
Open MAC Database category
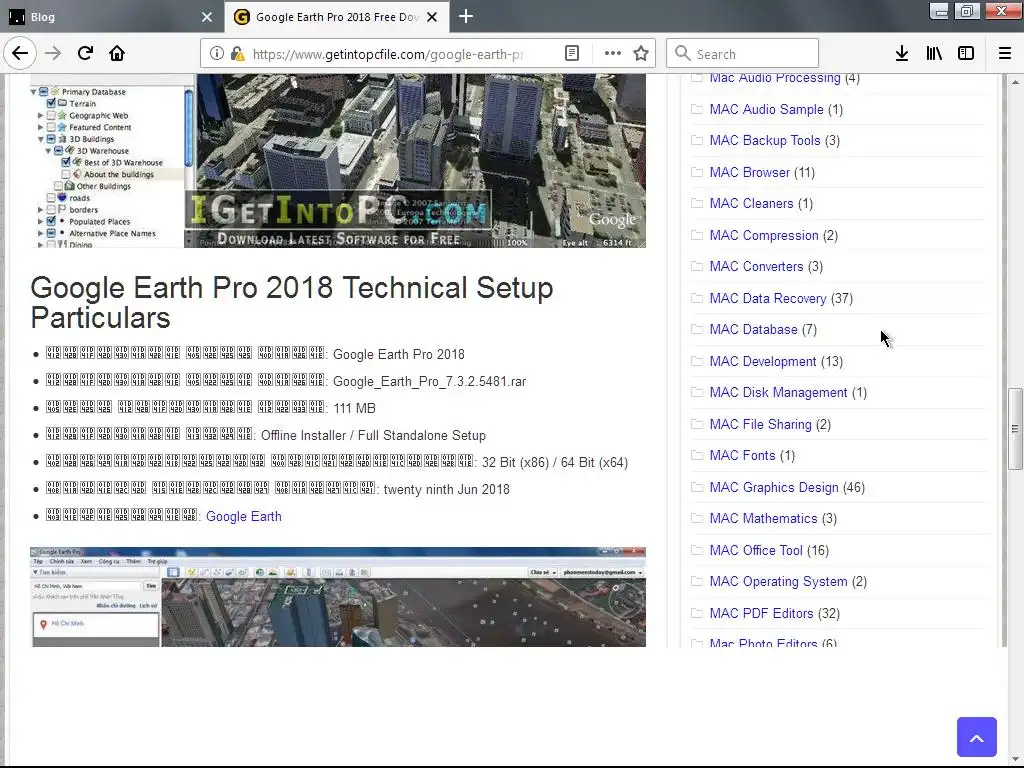point(753,330)
